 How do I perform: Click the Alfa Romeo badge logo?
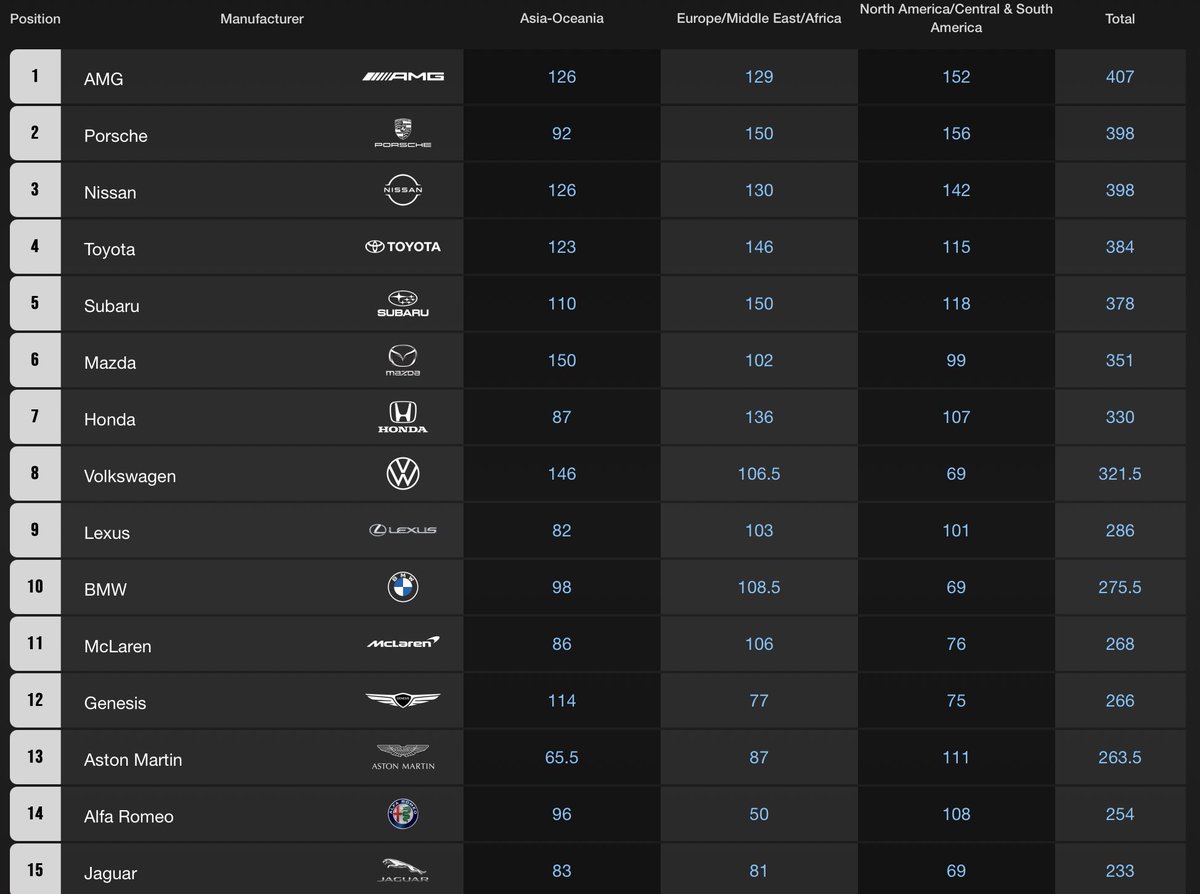(x=403, y=814)
